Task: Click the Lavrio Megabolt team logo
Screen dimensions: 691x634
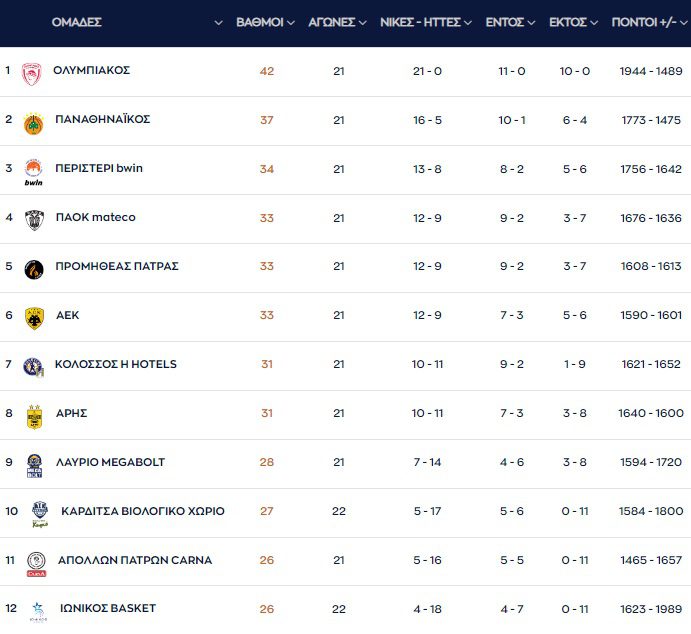Action: coord(33,464)
